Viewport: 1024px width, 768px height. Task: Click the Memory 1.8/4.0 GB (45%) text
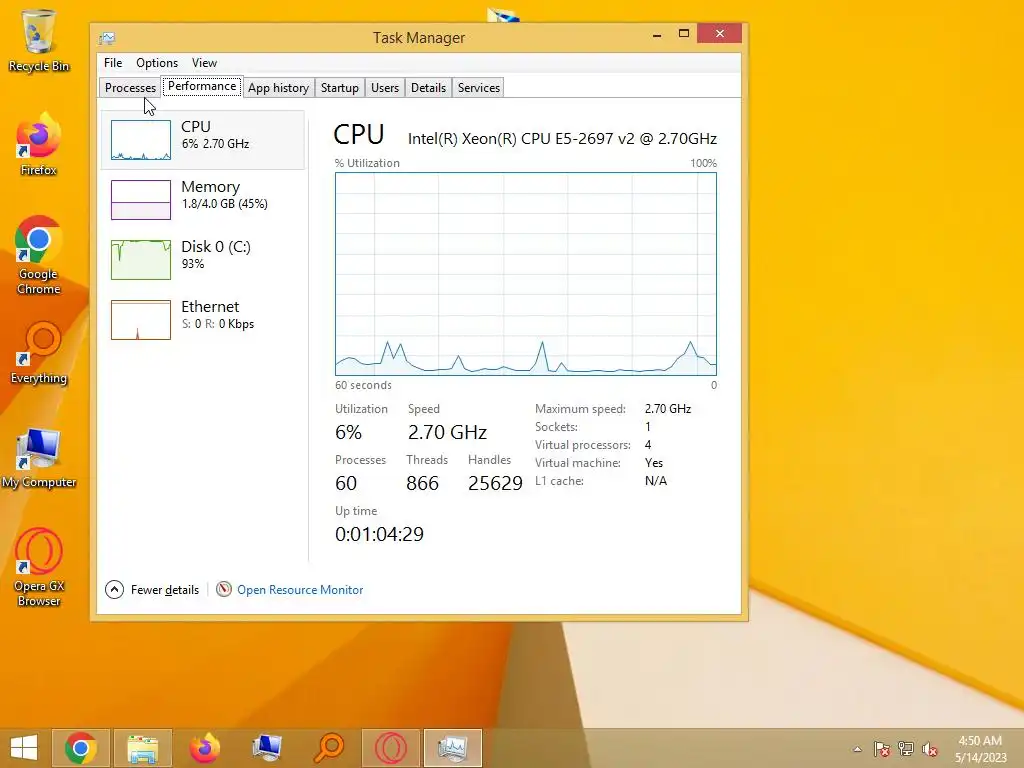click(225, 204)
